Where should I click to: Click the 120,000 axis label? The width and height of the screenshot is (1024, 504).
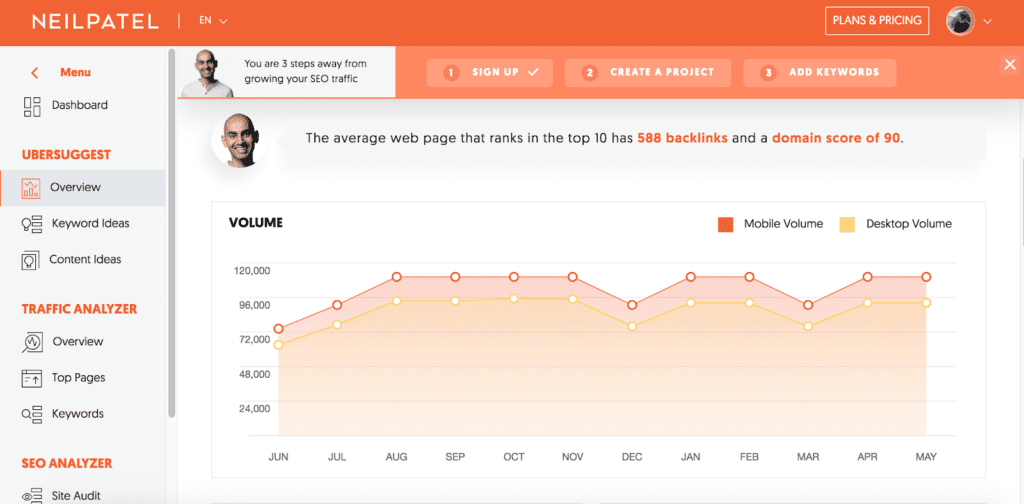[251, 270]
